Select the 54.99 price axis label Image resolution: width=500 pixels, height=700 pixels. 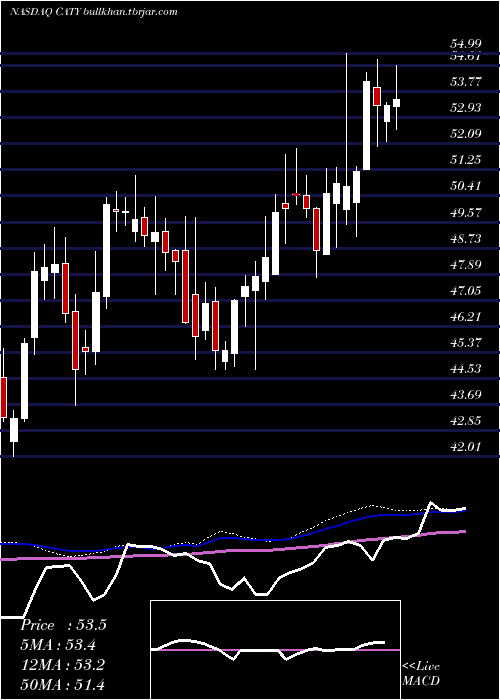click(466, 44)
